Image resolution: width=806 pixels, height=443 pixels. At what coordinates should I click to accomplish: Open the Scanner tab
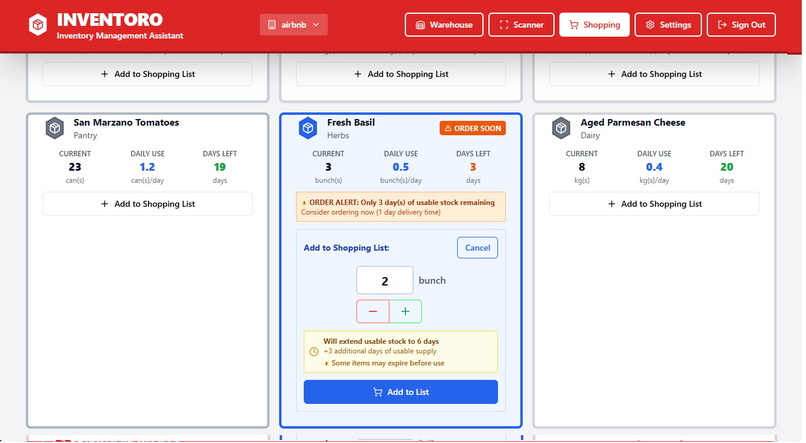[x=521, y=25]
